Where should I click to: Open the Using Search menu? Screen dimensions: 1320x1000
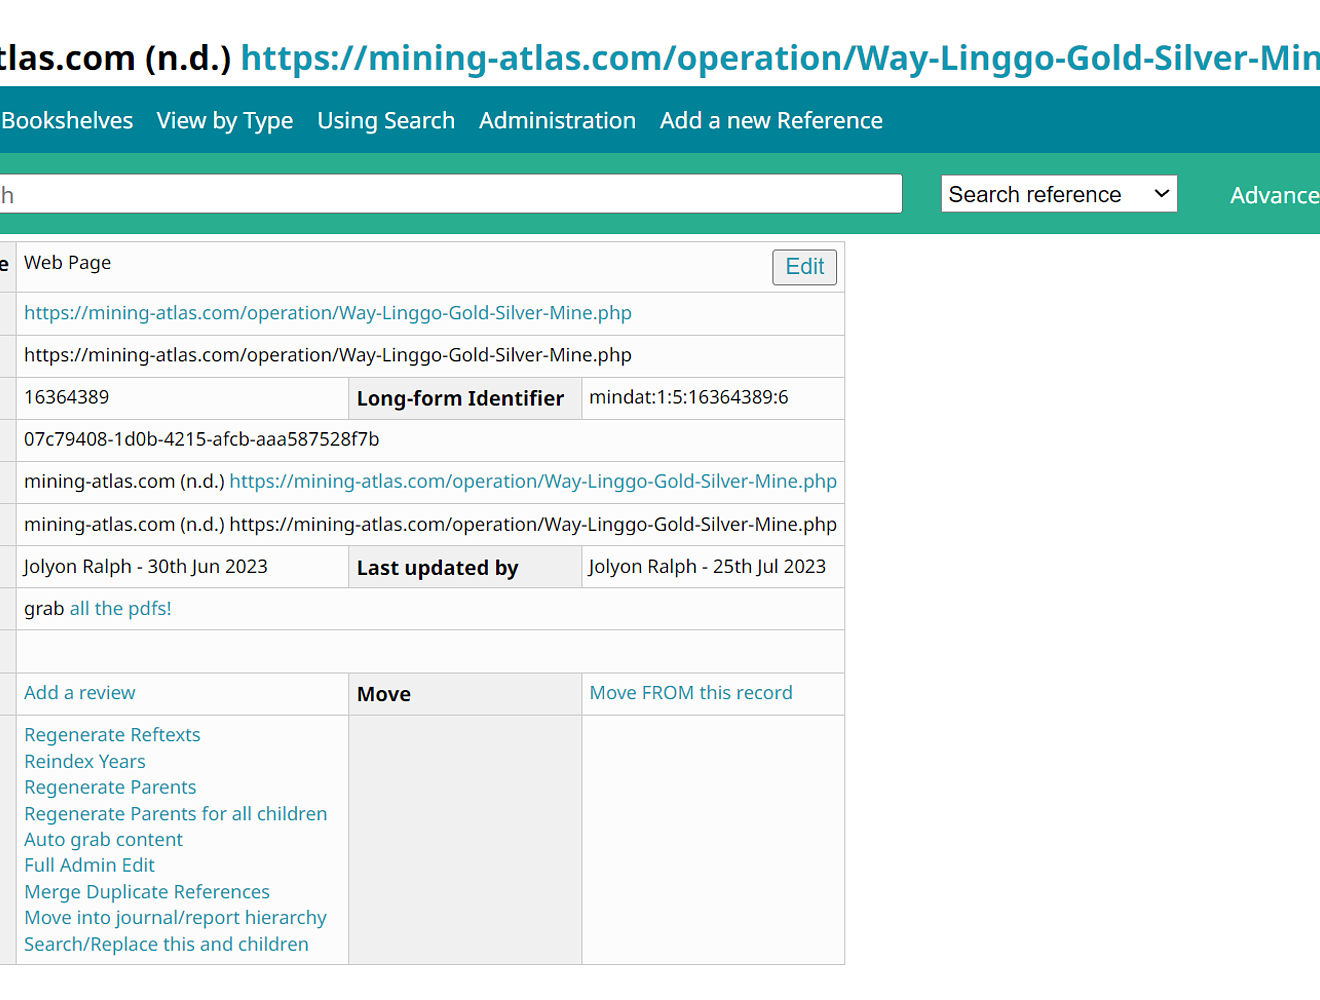[386, 120]
